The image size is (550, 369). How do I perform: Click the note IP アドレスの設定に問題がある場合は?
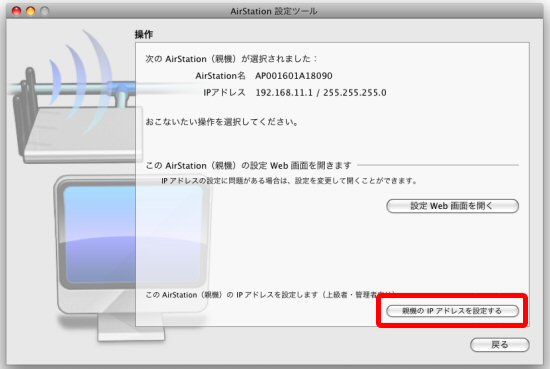tap(289, 181)
